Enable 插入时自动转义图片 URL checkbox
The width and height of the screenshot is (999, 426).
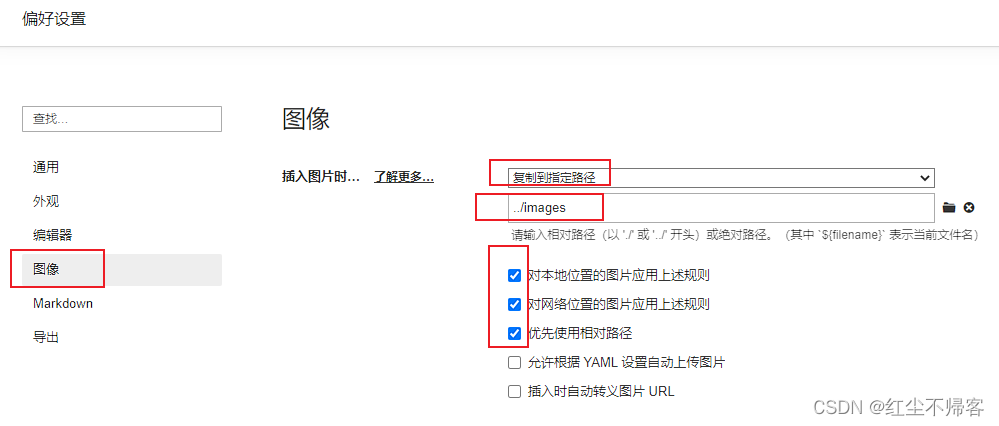pos(514,392)
